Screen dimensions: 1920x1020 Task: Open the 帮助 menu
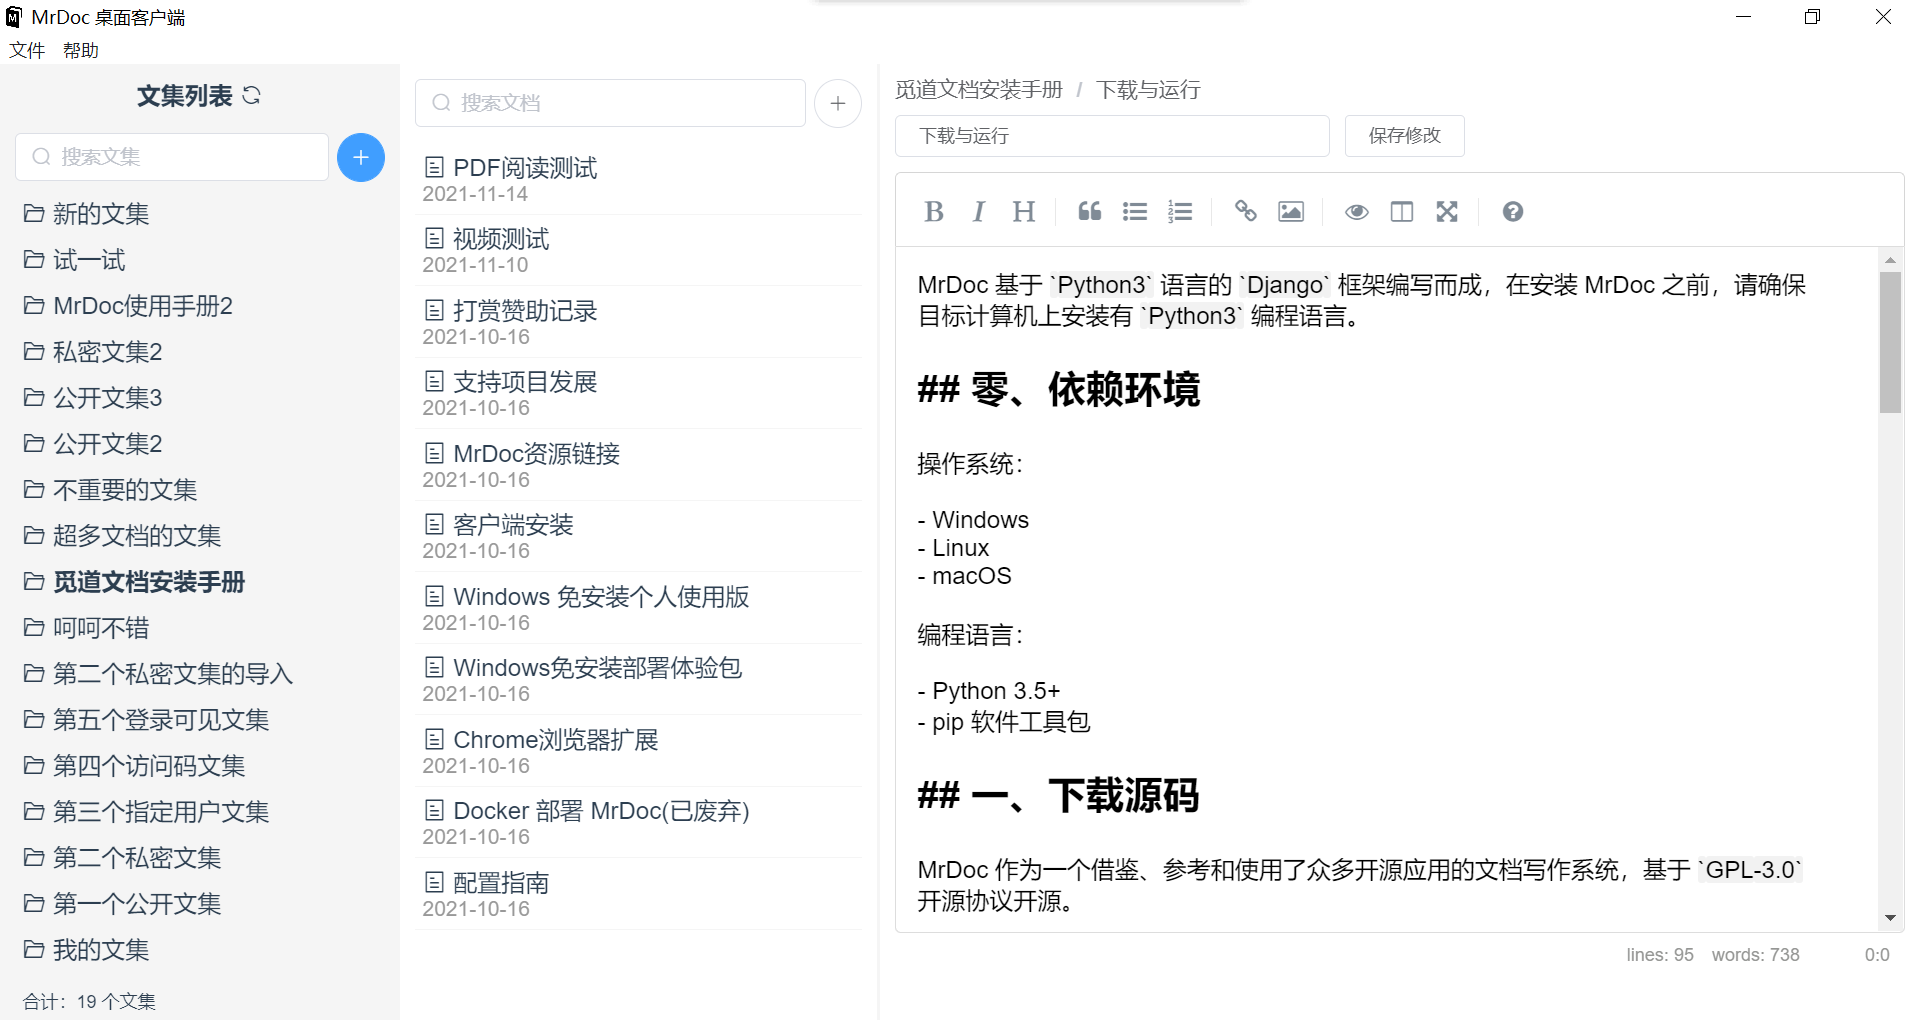[80, 51]
